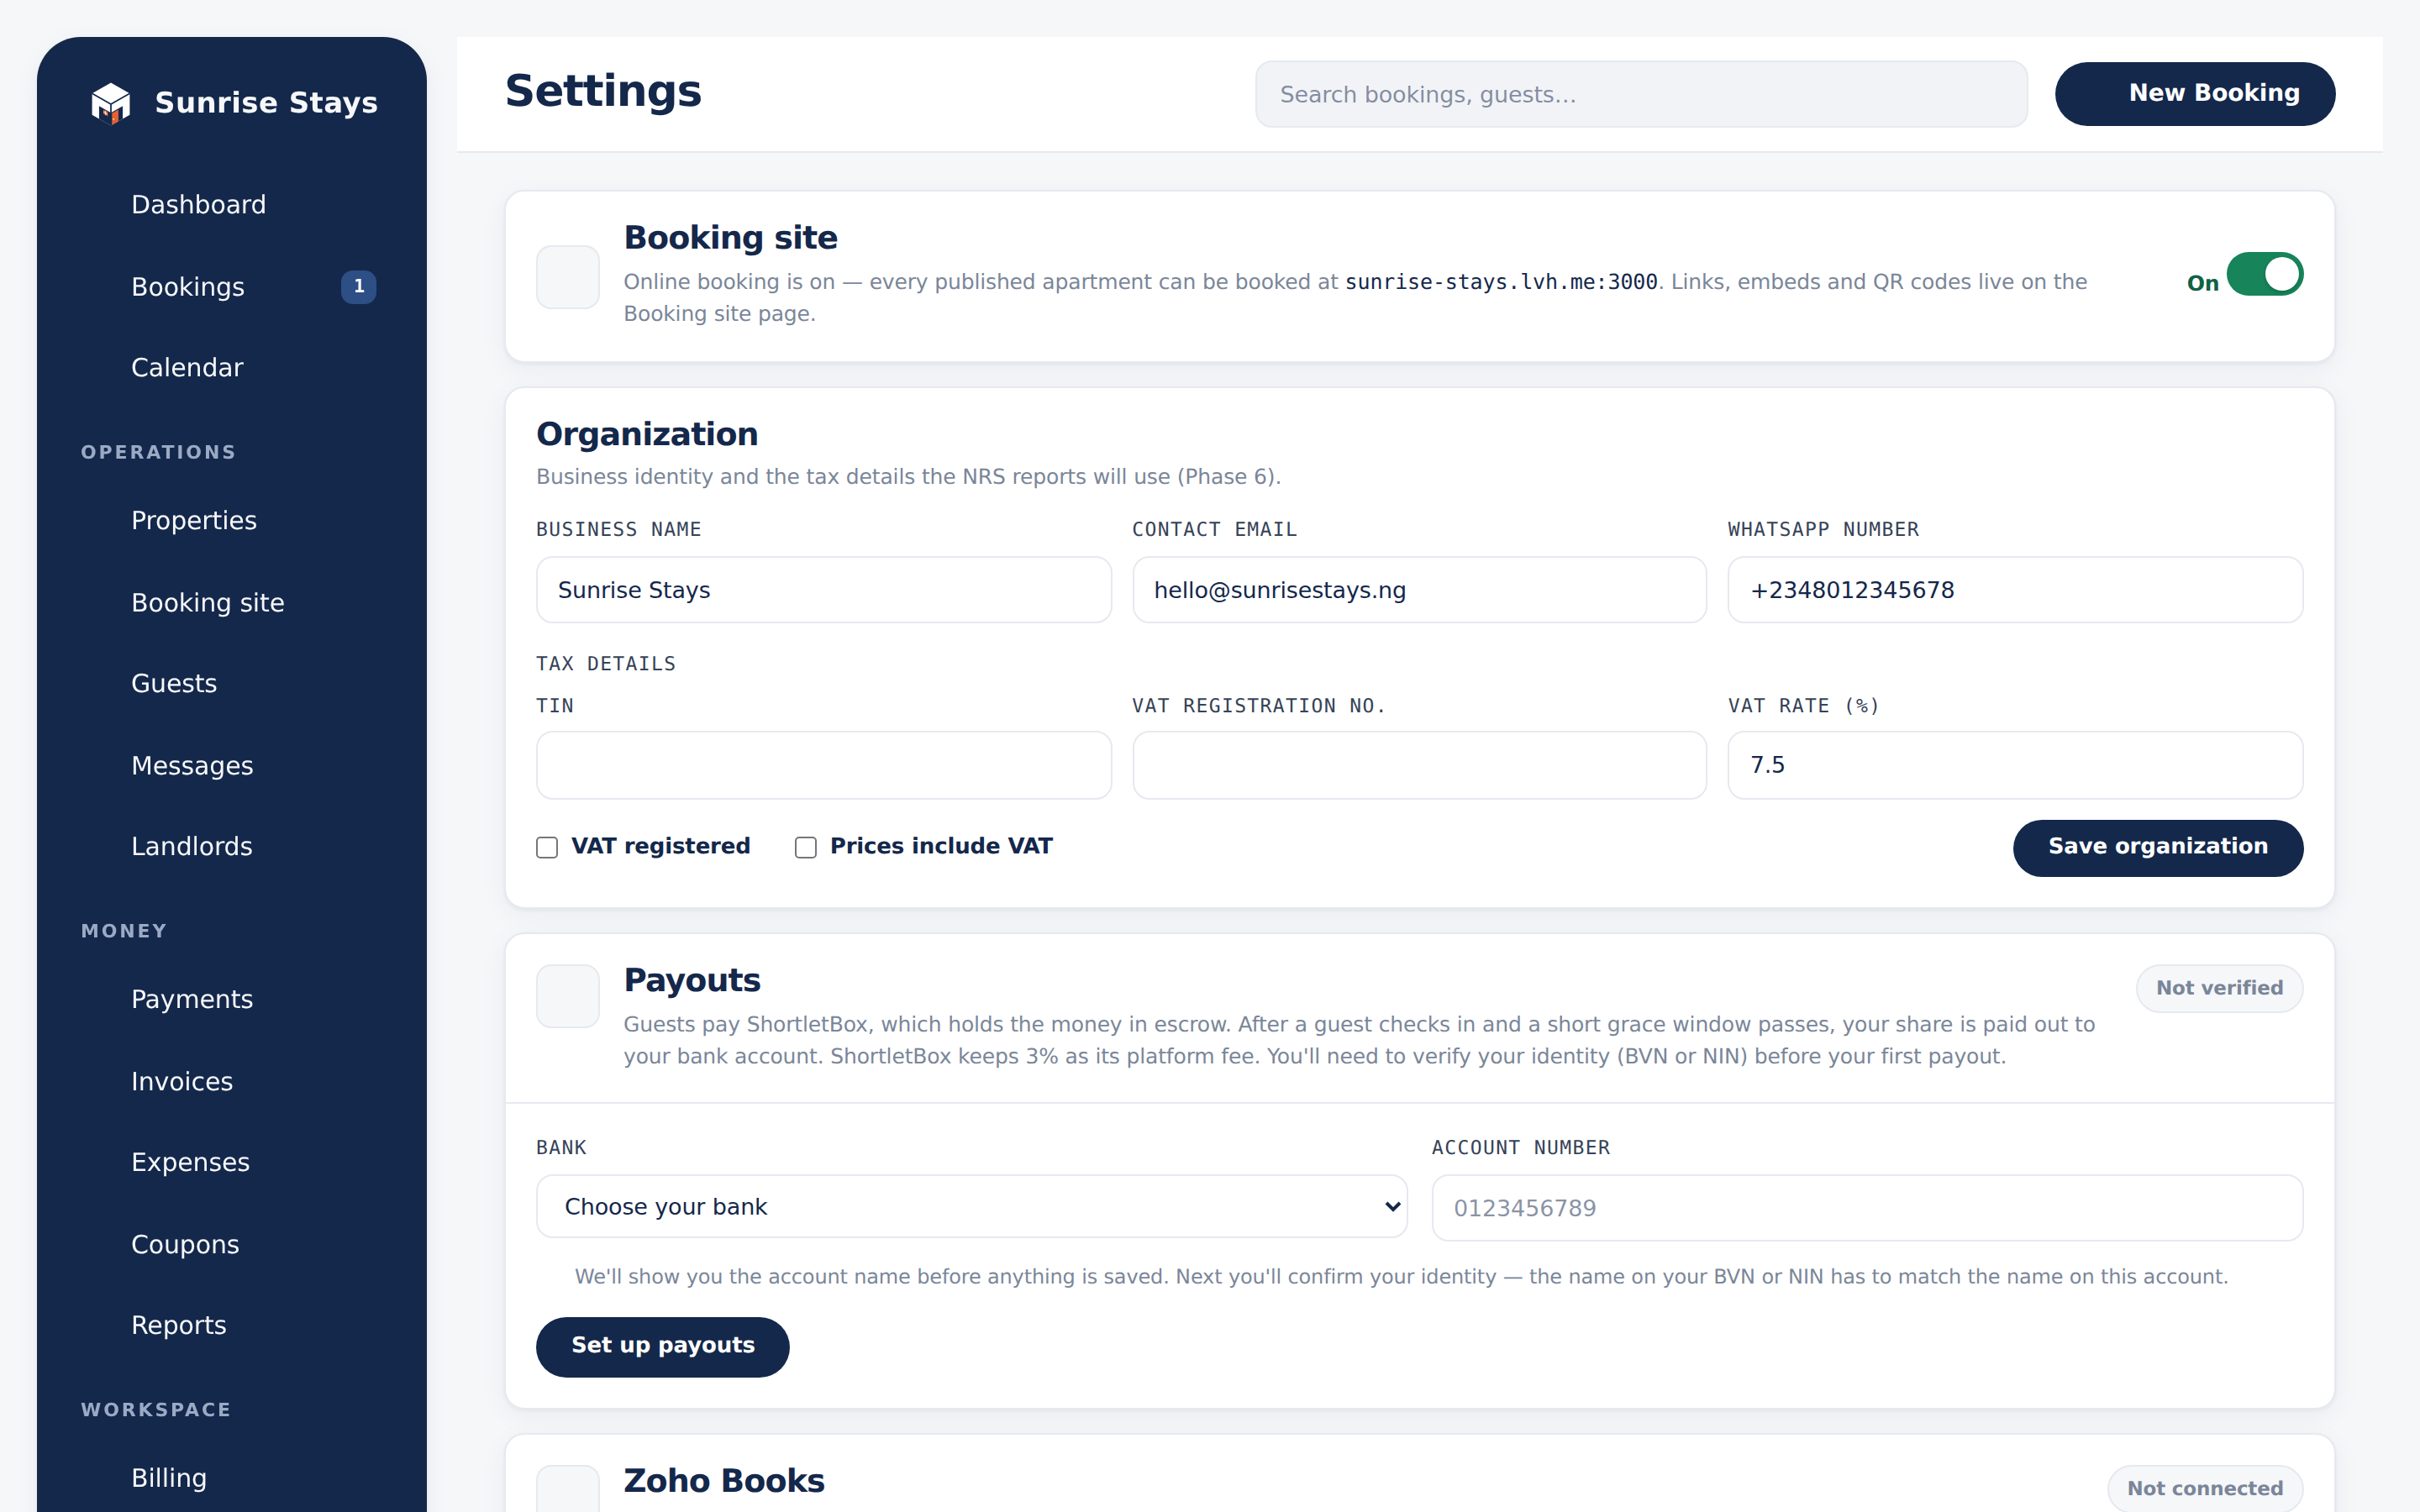Click the Bookings count badge showing 1

(x=359, y=287)
